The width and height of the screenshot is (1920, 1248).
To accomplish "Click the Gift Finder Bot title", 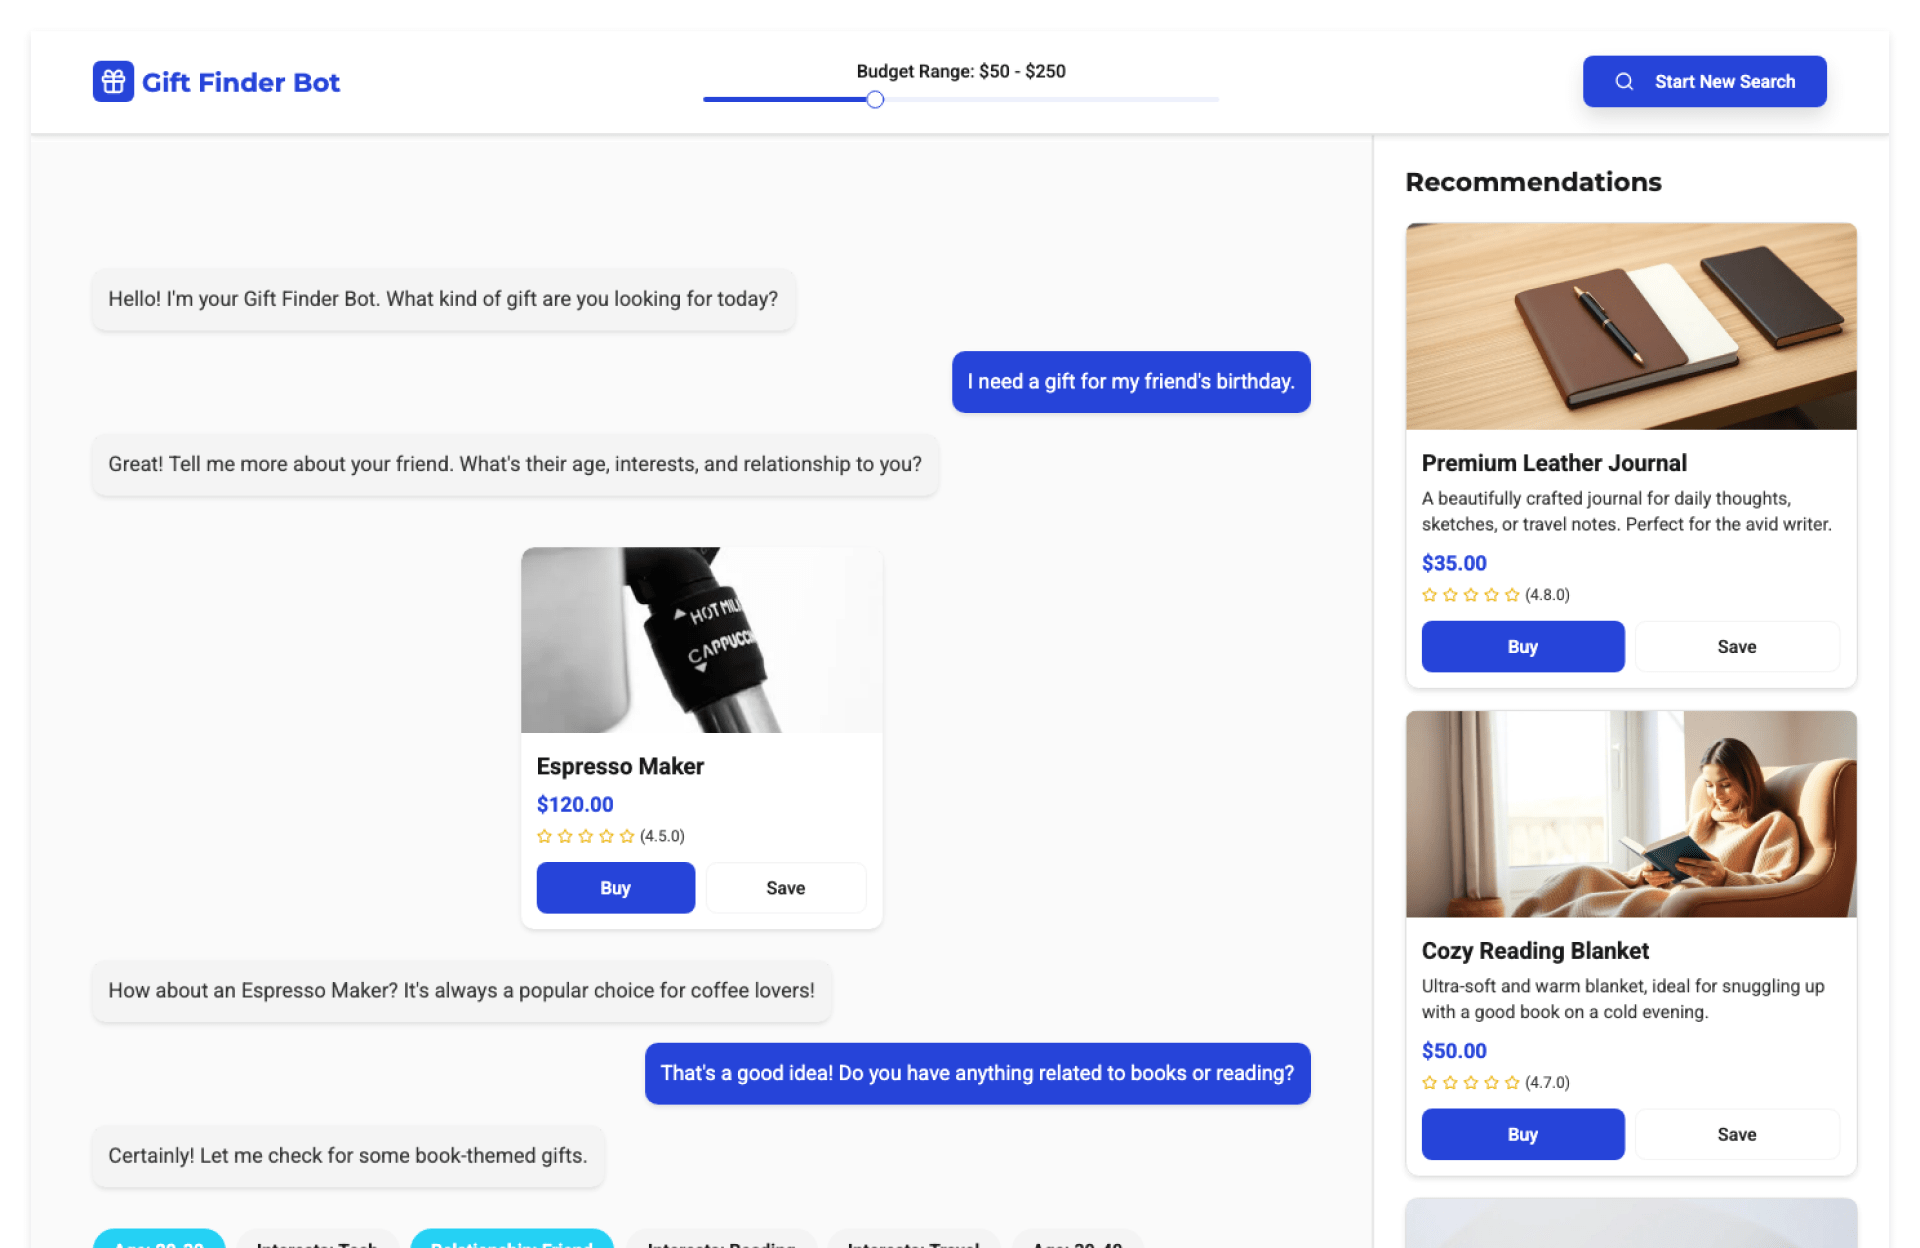I will click(x=241, y=82).
